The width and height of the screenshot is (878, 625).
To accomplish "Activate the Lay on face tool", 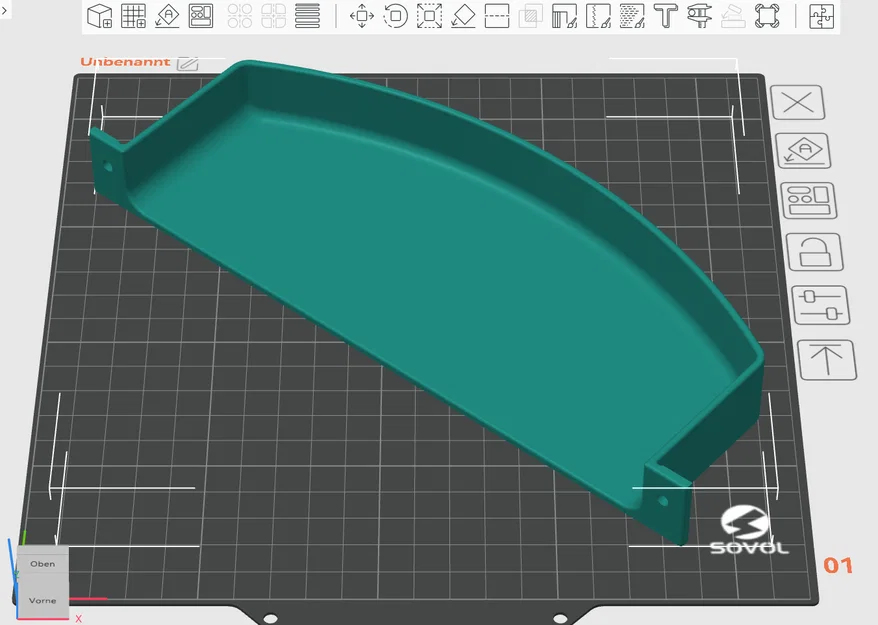I will coord(463,16).
